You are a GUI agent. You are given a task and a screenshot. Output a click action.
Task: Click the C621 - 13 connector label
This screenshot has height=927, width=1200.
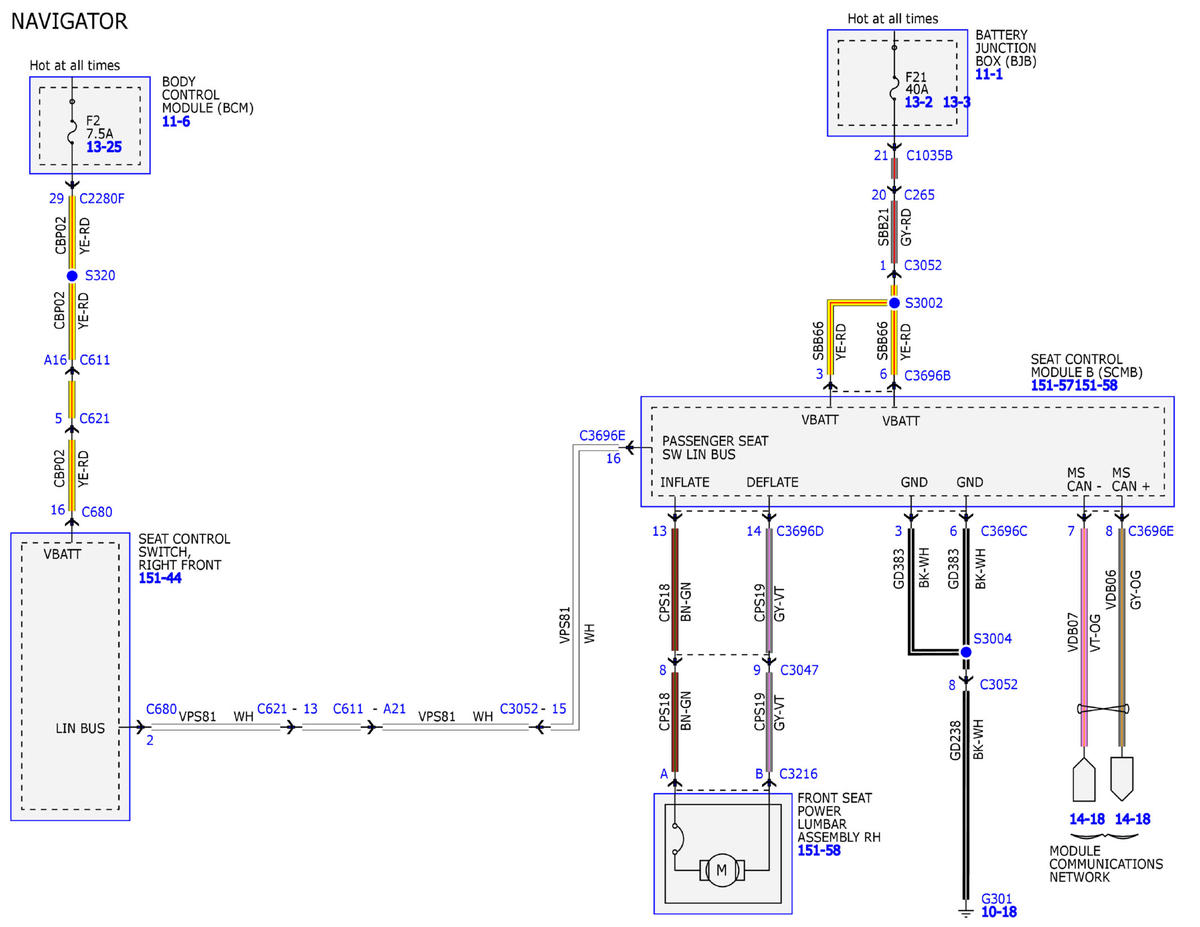tap(287, 708)
